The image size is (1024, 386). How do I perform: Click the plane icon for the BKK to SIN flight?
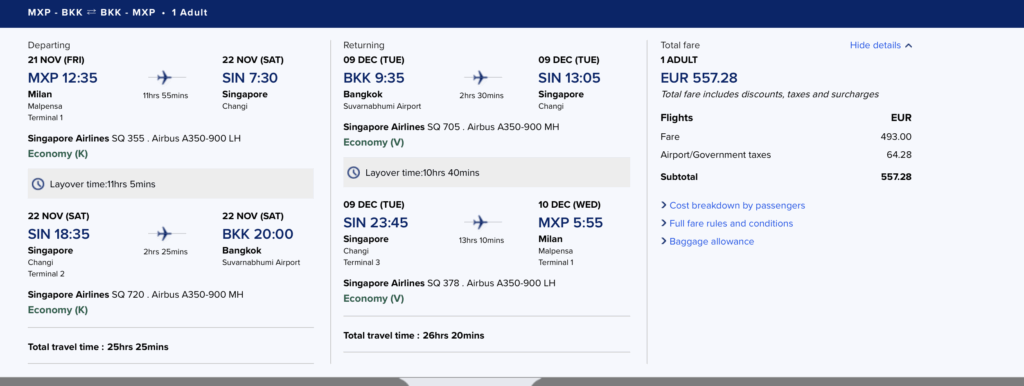481,78
